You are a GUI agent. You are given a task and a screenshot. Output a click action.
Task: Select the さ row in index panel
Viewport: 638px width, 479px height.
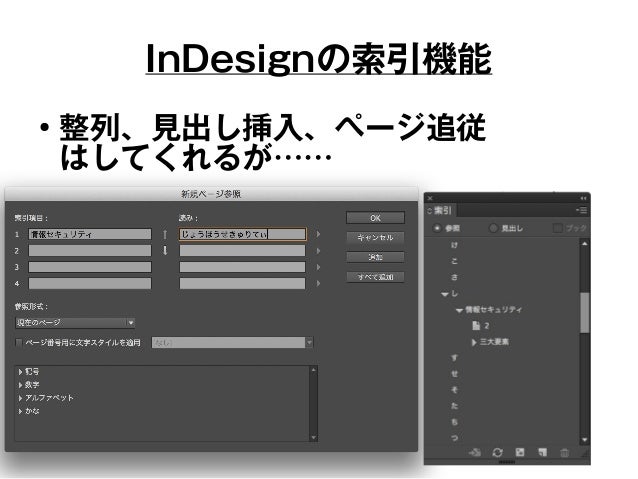coord(454,277)
